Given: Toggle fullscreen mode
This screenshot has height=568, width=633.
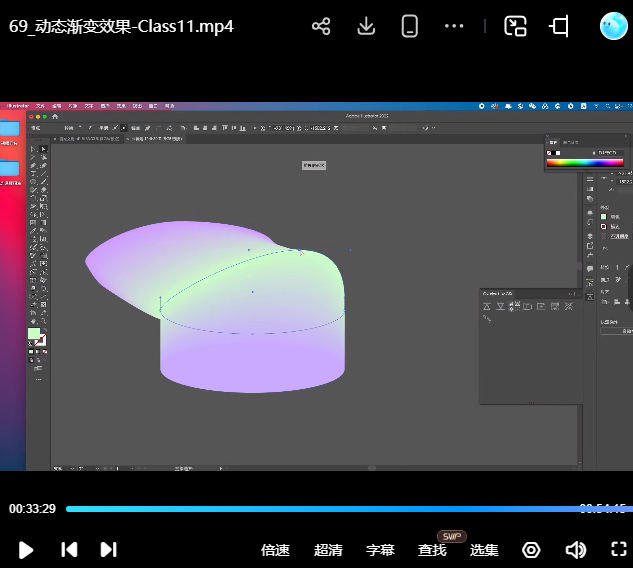Looking at the screenshot, I should 618,549.
